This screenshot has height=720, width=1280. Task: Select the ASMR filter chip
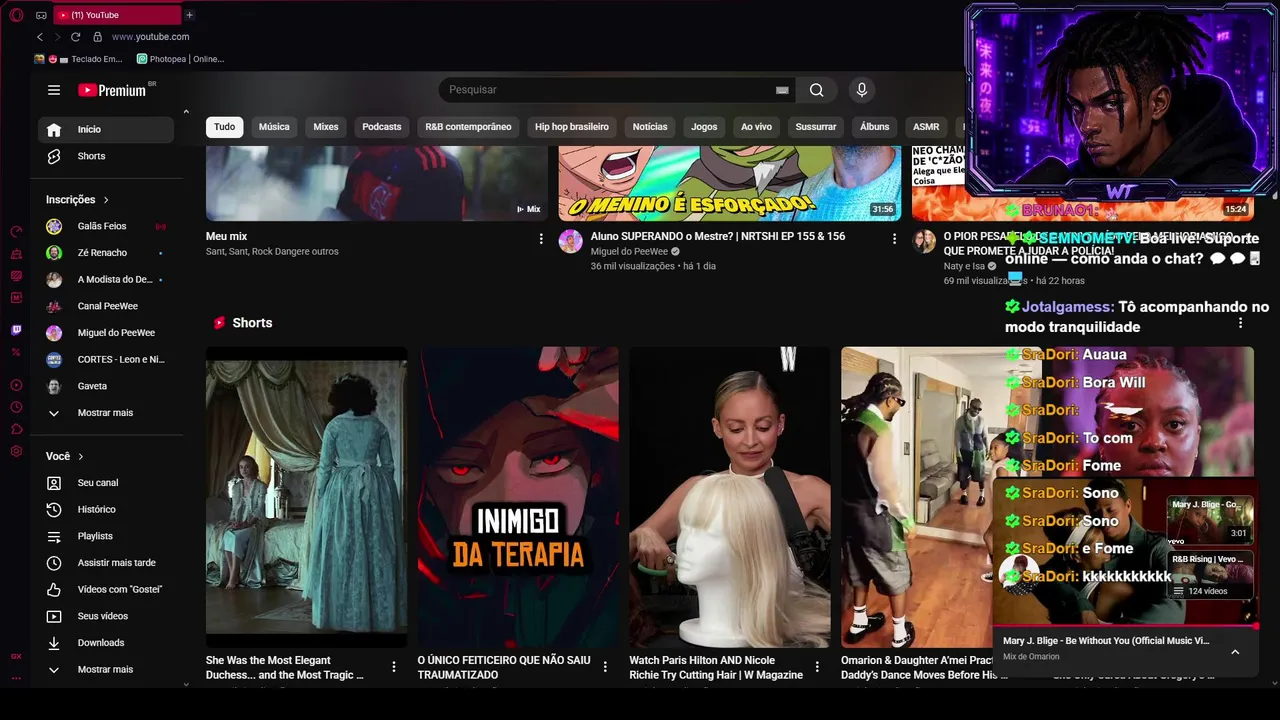pos(926,127)
